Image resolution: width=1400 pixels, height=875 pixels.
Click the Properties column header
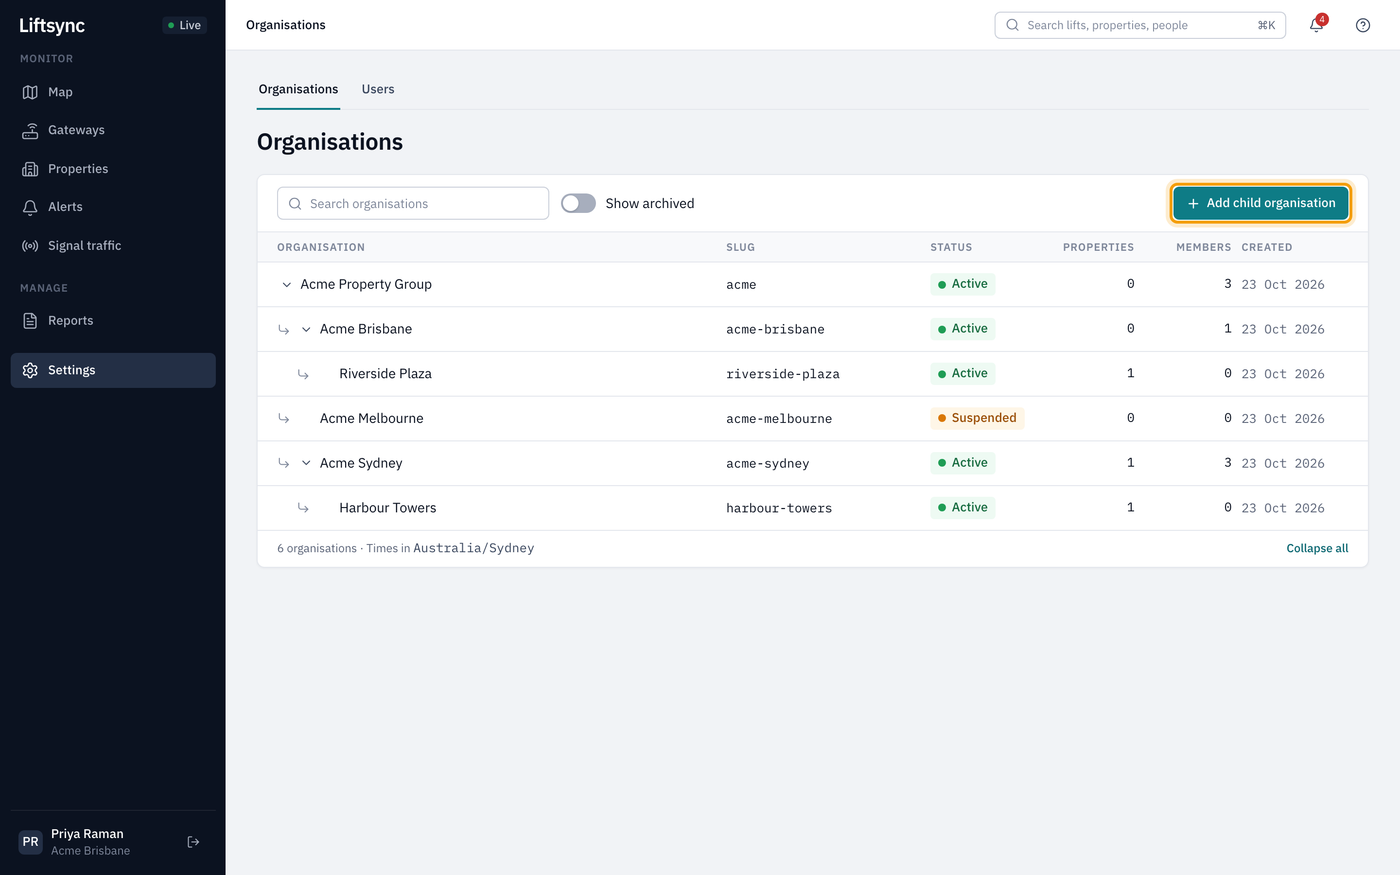pyautogui.click(x=1098, y=247)
